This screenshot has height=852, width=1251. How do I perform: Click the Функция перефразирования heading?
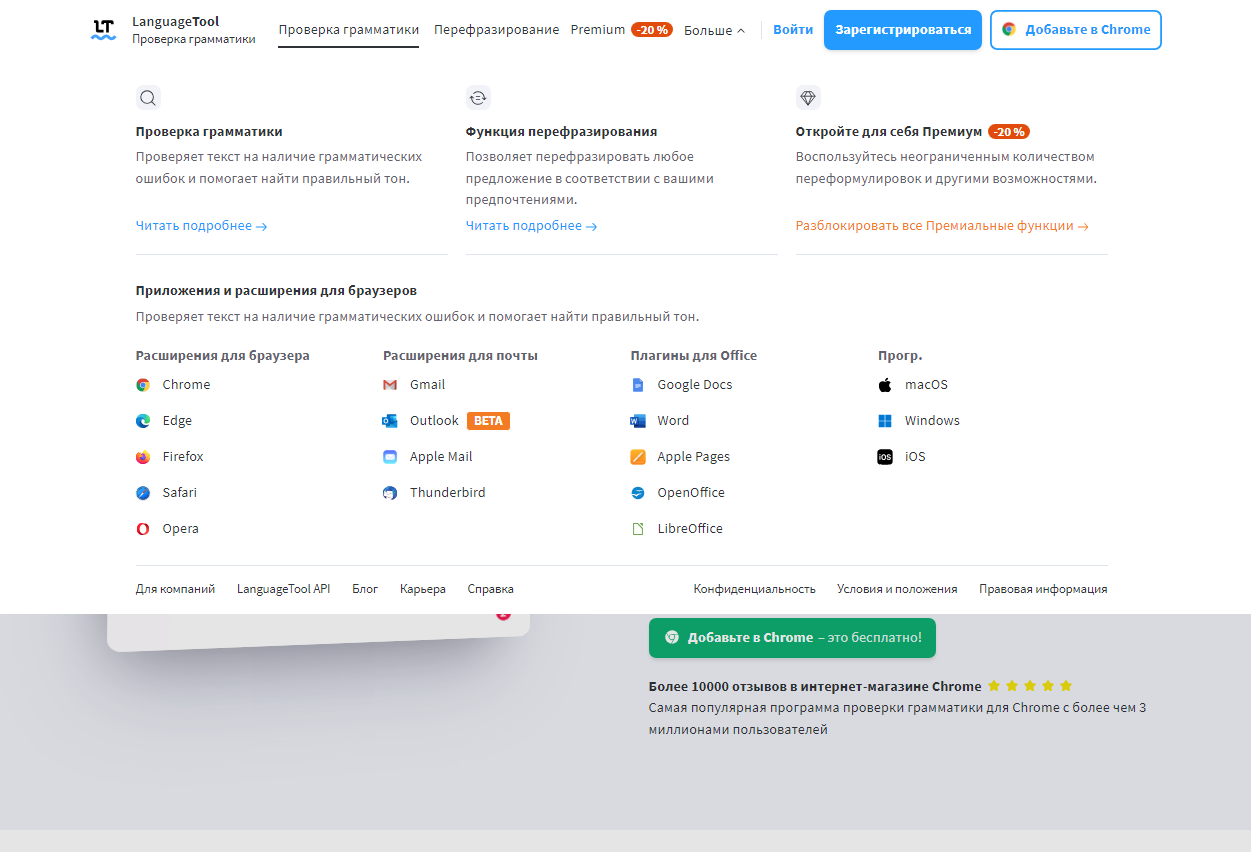click(x=561, y=132)
